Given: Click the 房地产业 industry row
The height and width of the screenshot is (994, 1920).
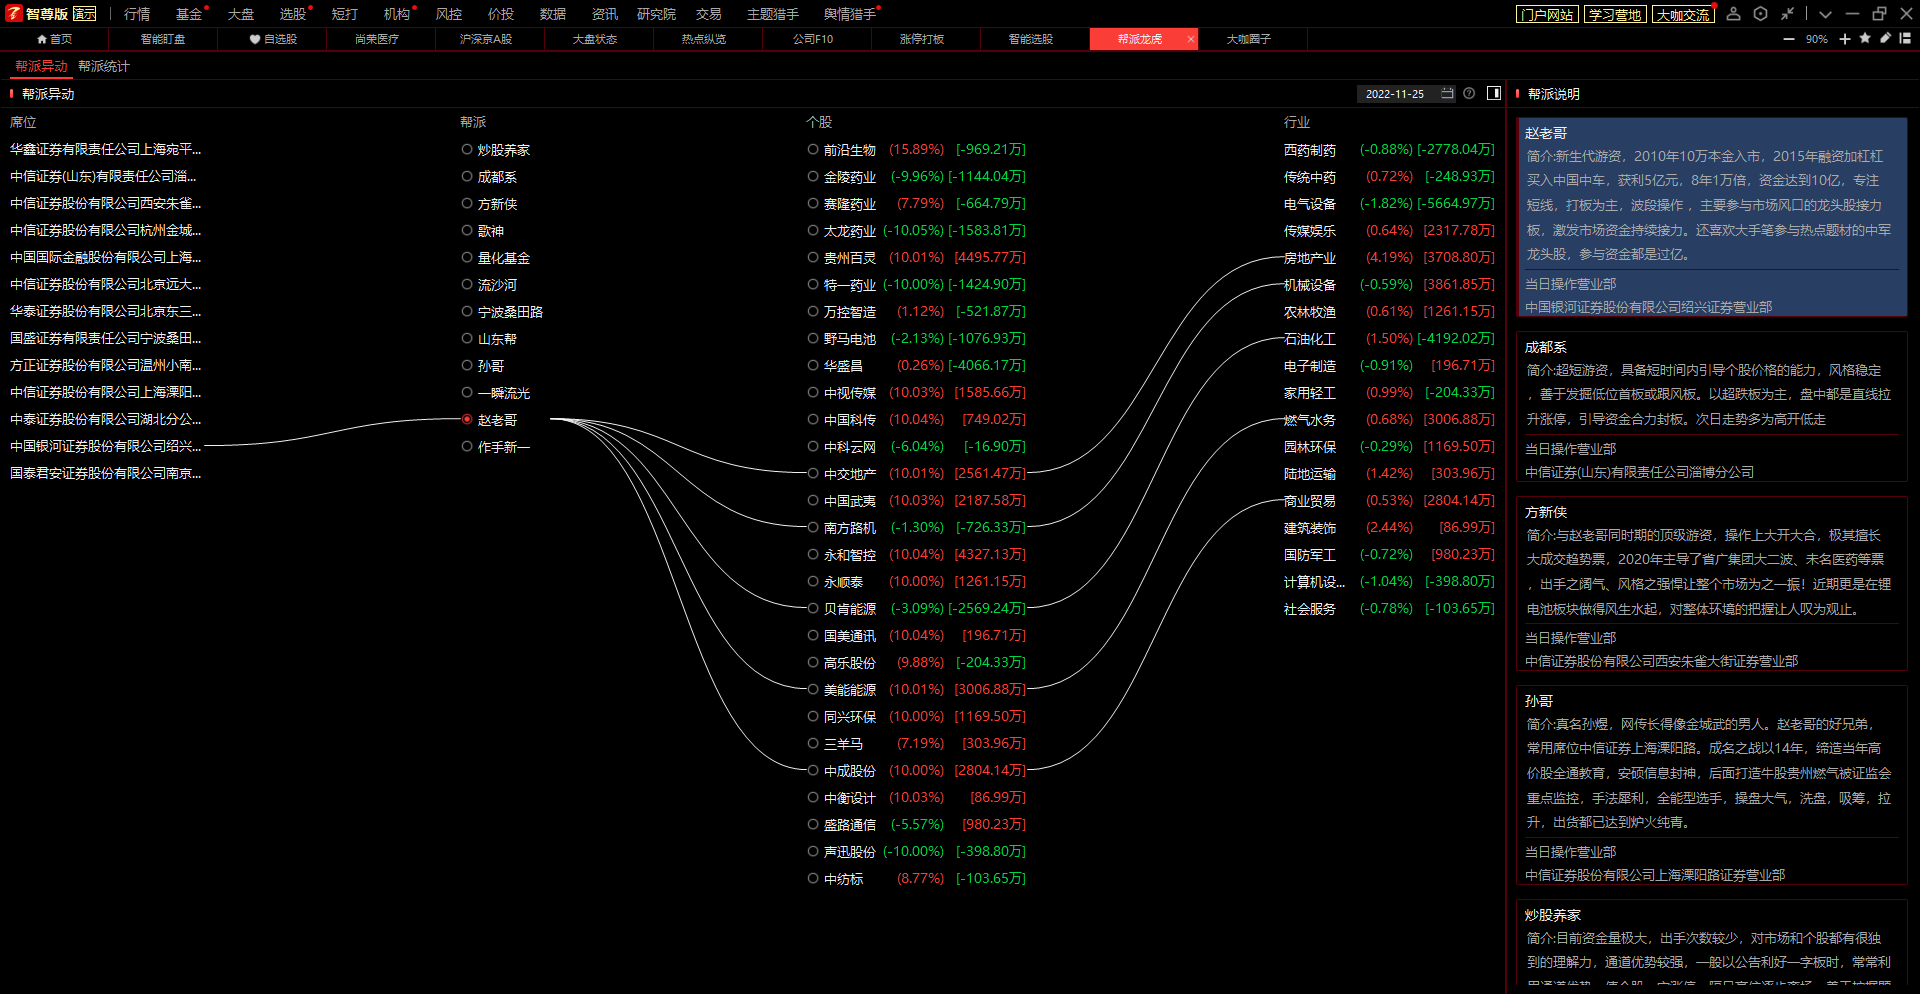Looking at the screenshot, I should [x=1389, y=257].
